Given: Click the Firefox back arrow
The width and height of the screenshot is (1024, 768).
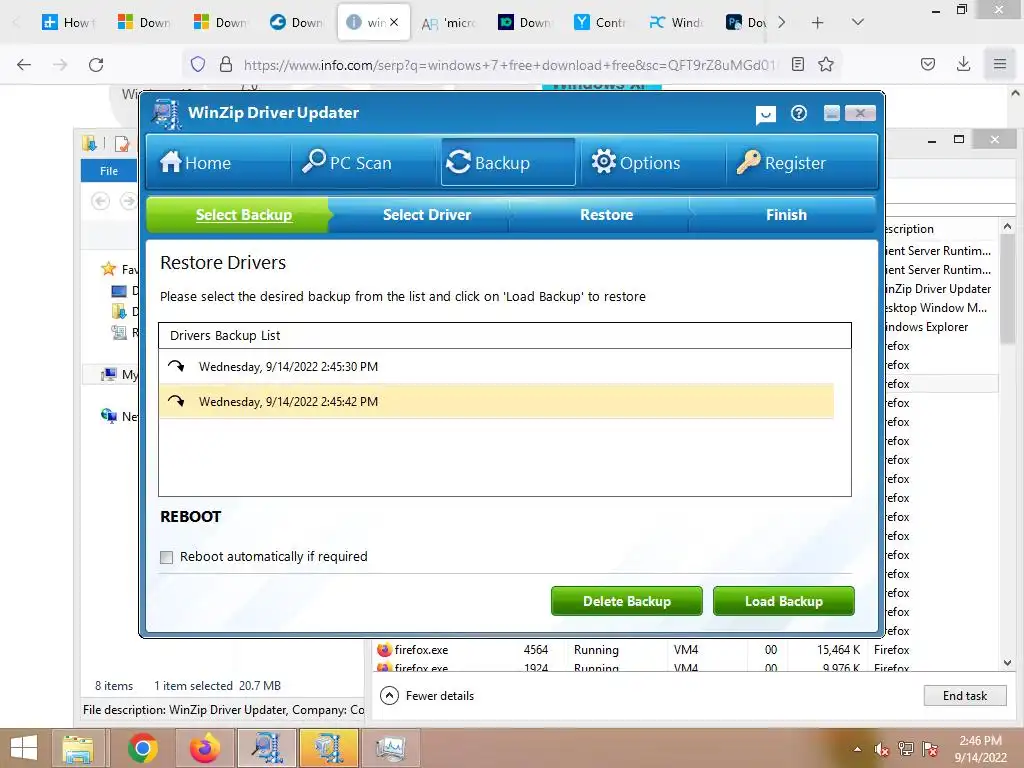Looking at the screenshot, I should click(x=24, y=64).
